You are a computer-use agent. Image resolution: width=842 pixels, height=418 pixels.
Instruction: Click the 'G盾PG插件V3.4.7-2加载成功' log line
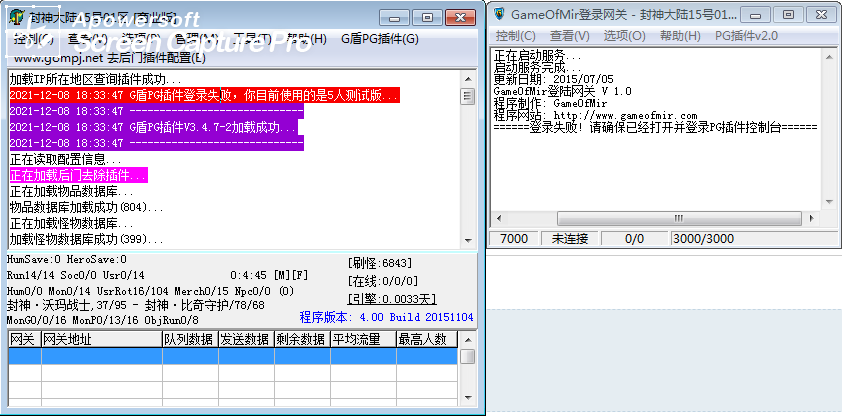coord(153,127)
